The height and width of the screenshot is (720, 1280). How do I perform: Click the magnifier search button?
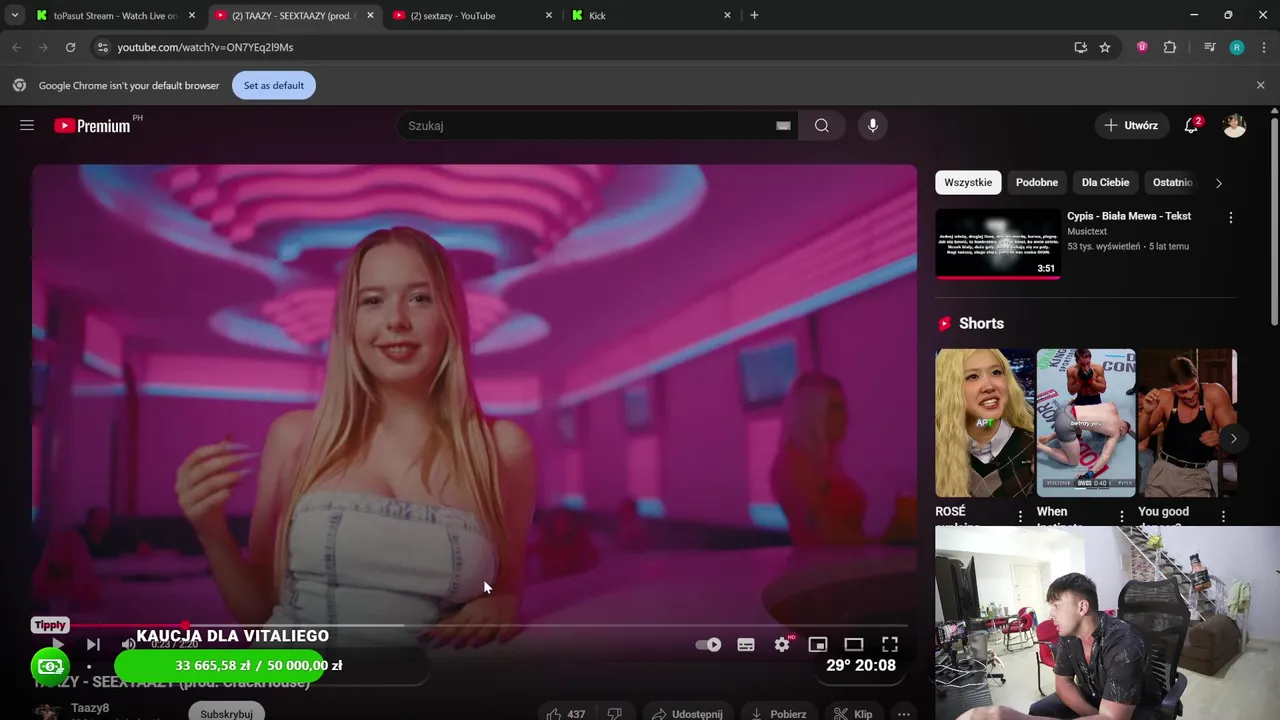[x=821, y=126]
